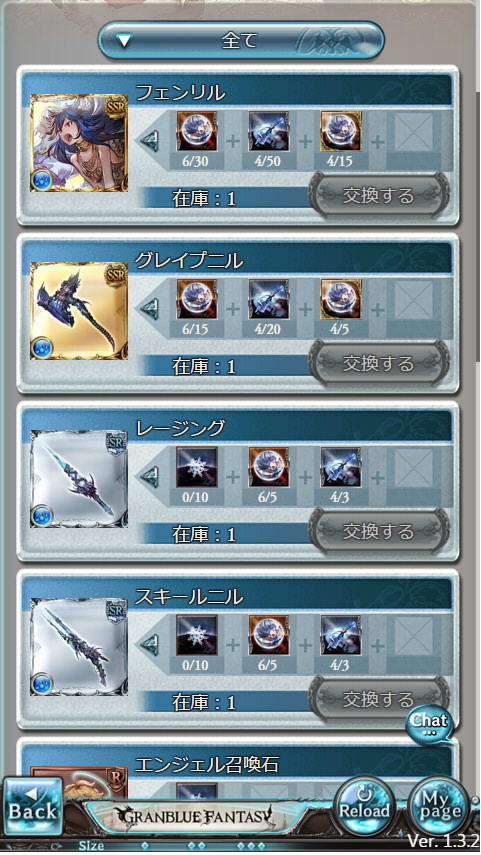Expand the arrow beside グレイプニル materials
Image resolution: width=481 pixels, height=855 pixels.
[150, 310]
